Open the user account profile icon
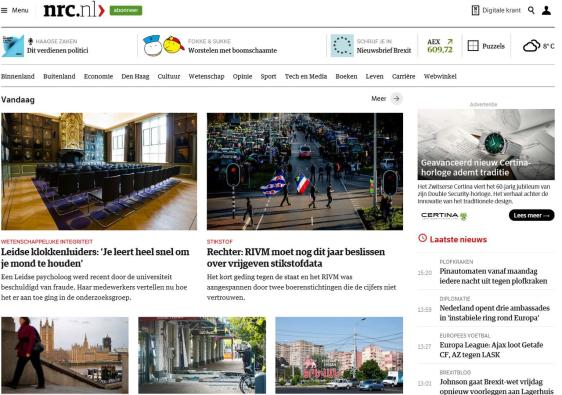Viewport: 562px width, 395px height. pos(546,10)
